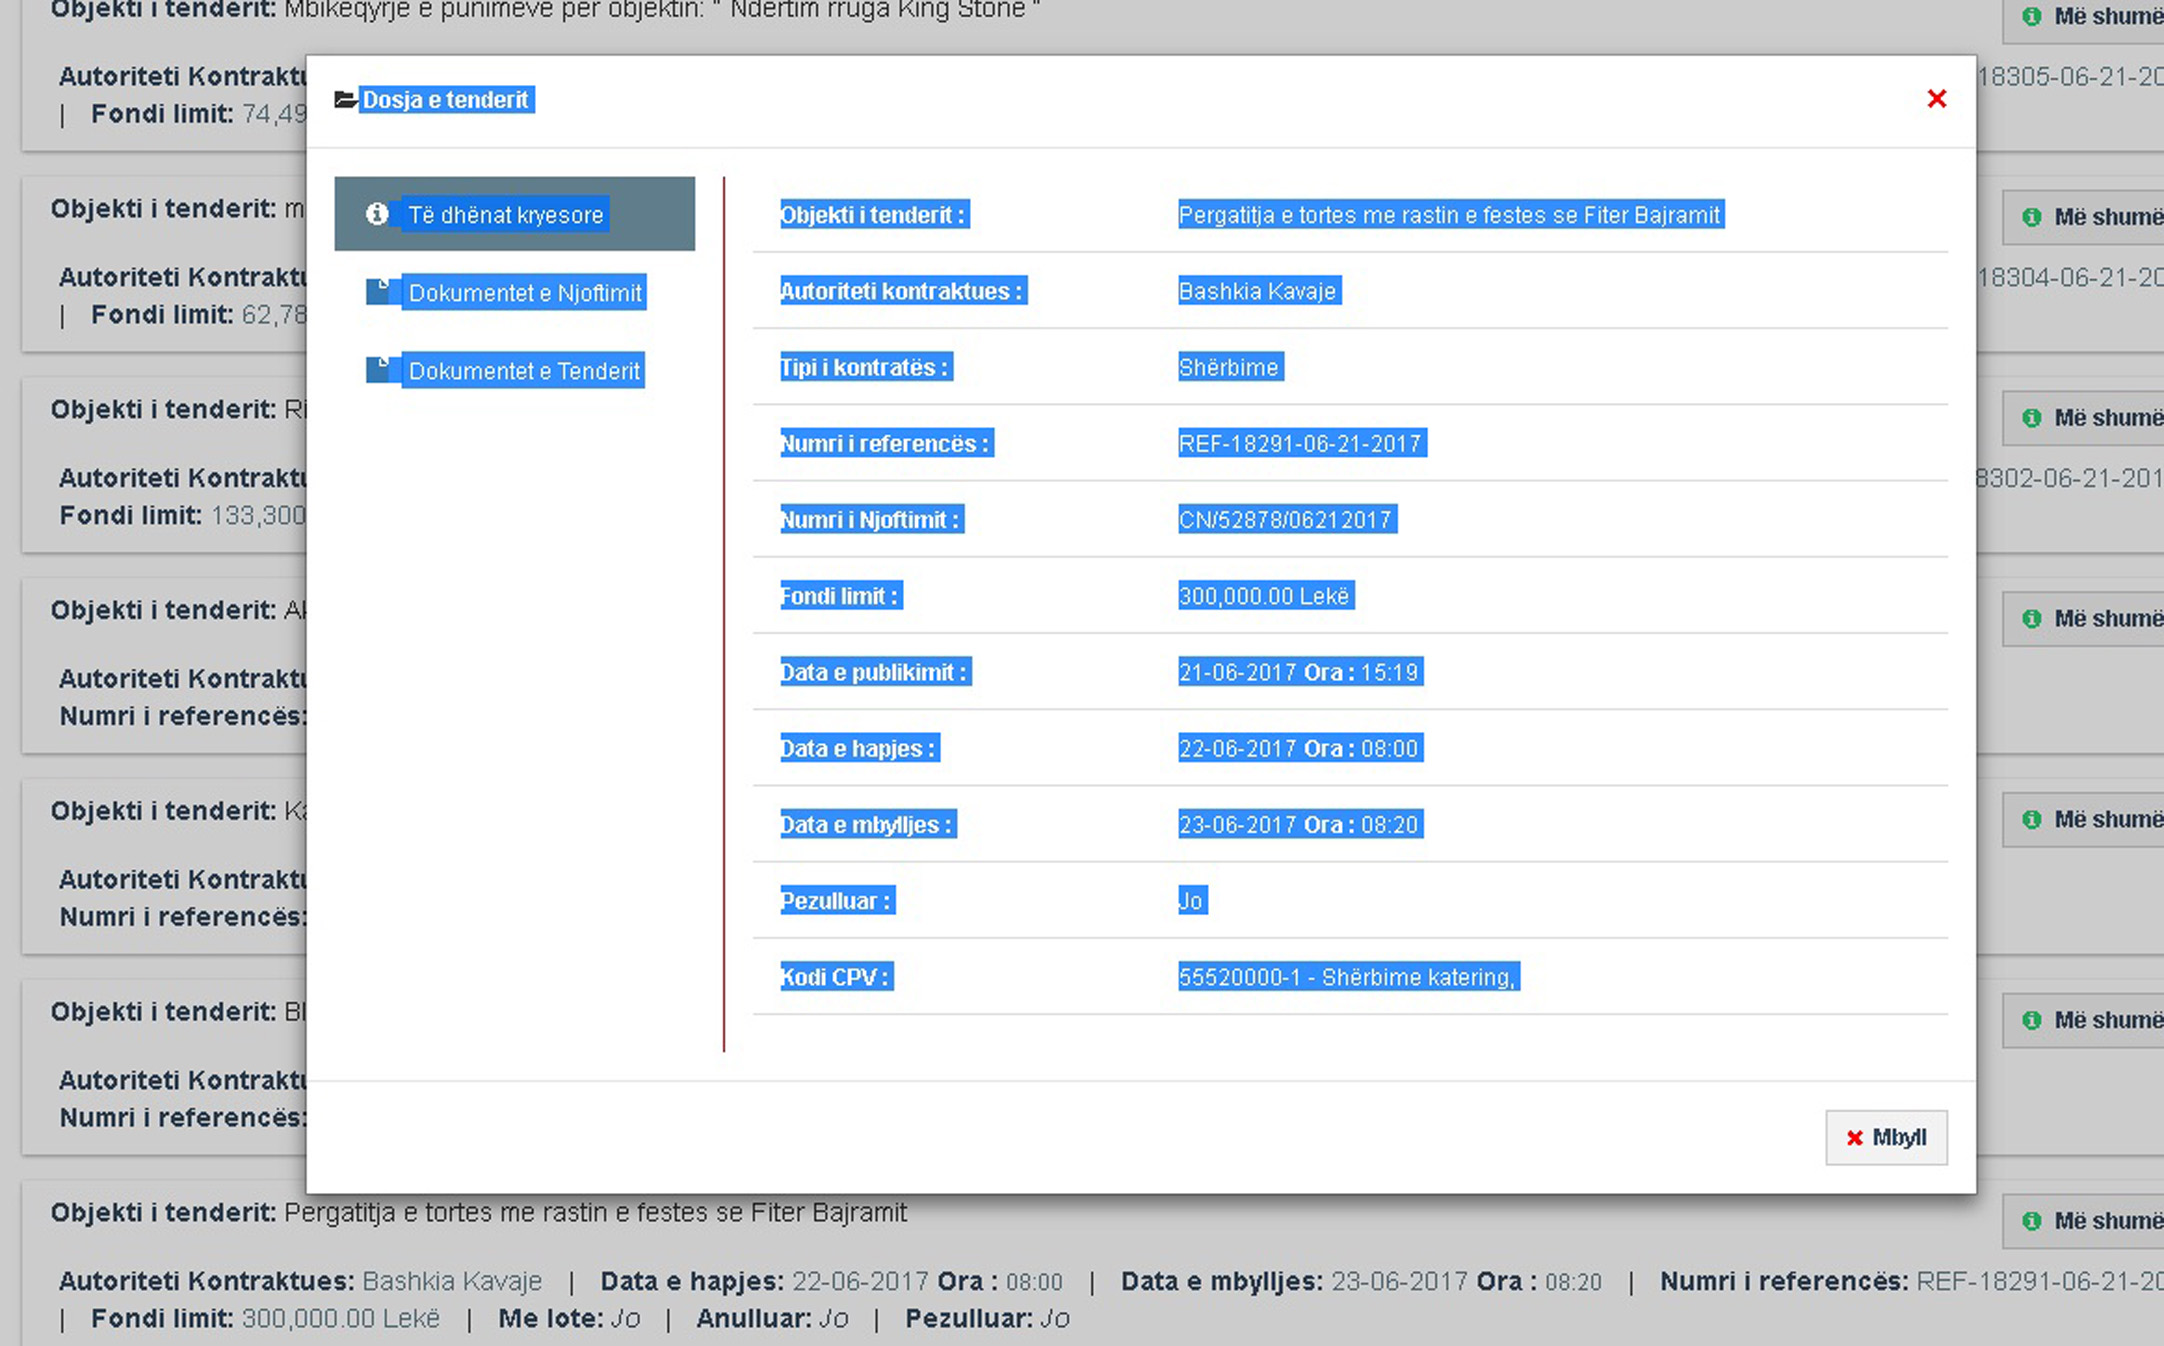
Task: Click the folder icon beside Dosja e tenderit
Action: [345, 99]
